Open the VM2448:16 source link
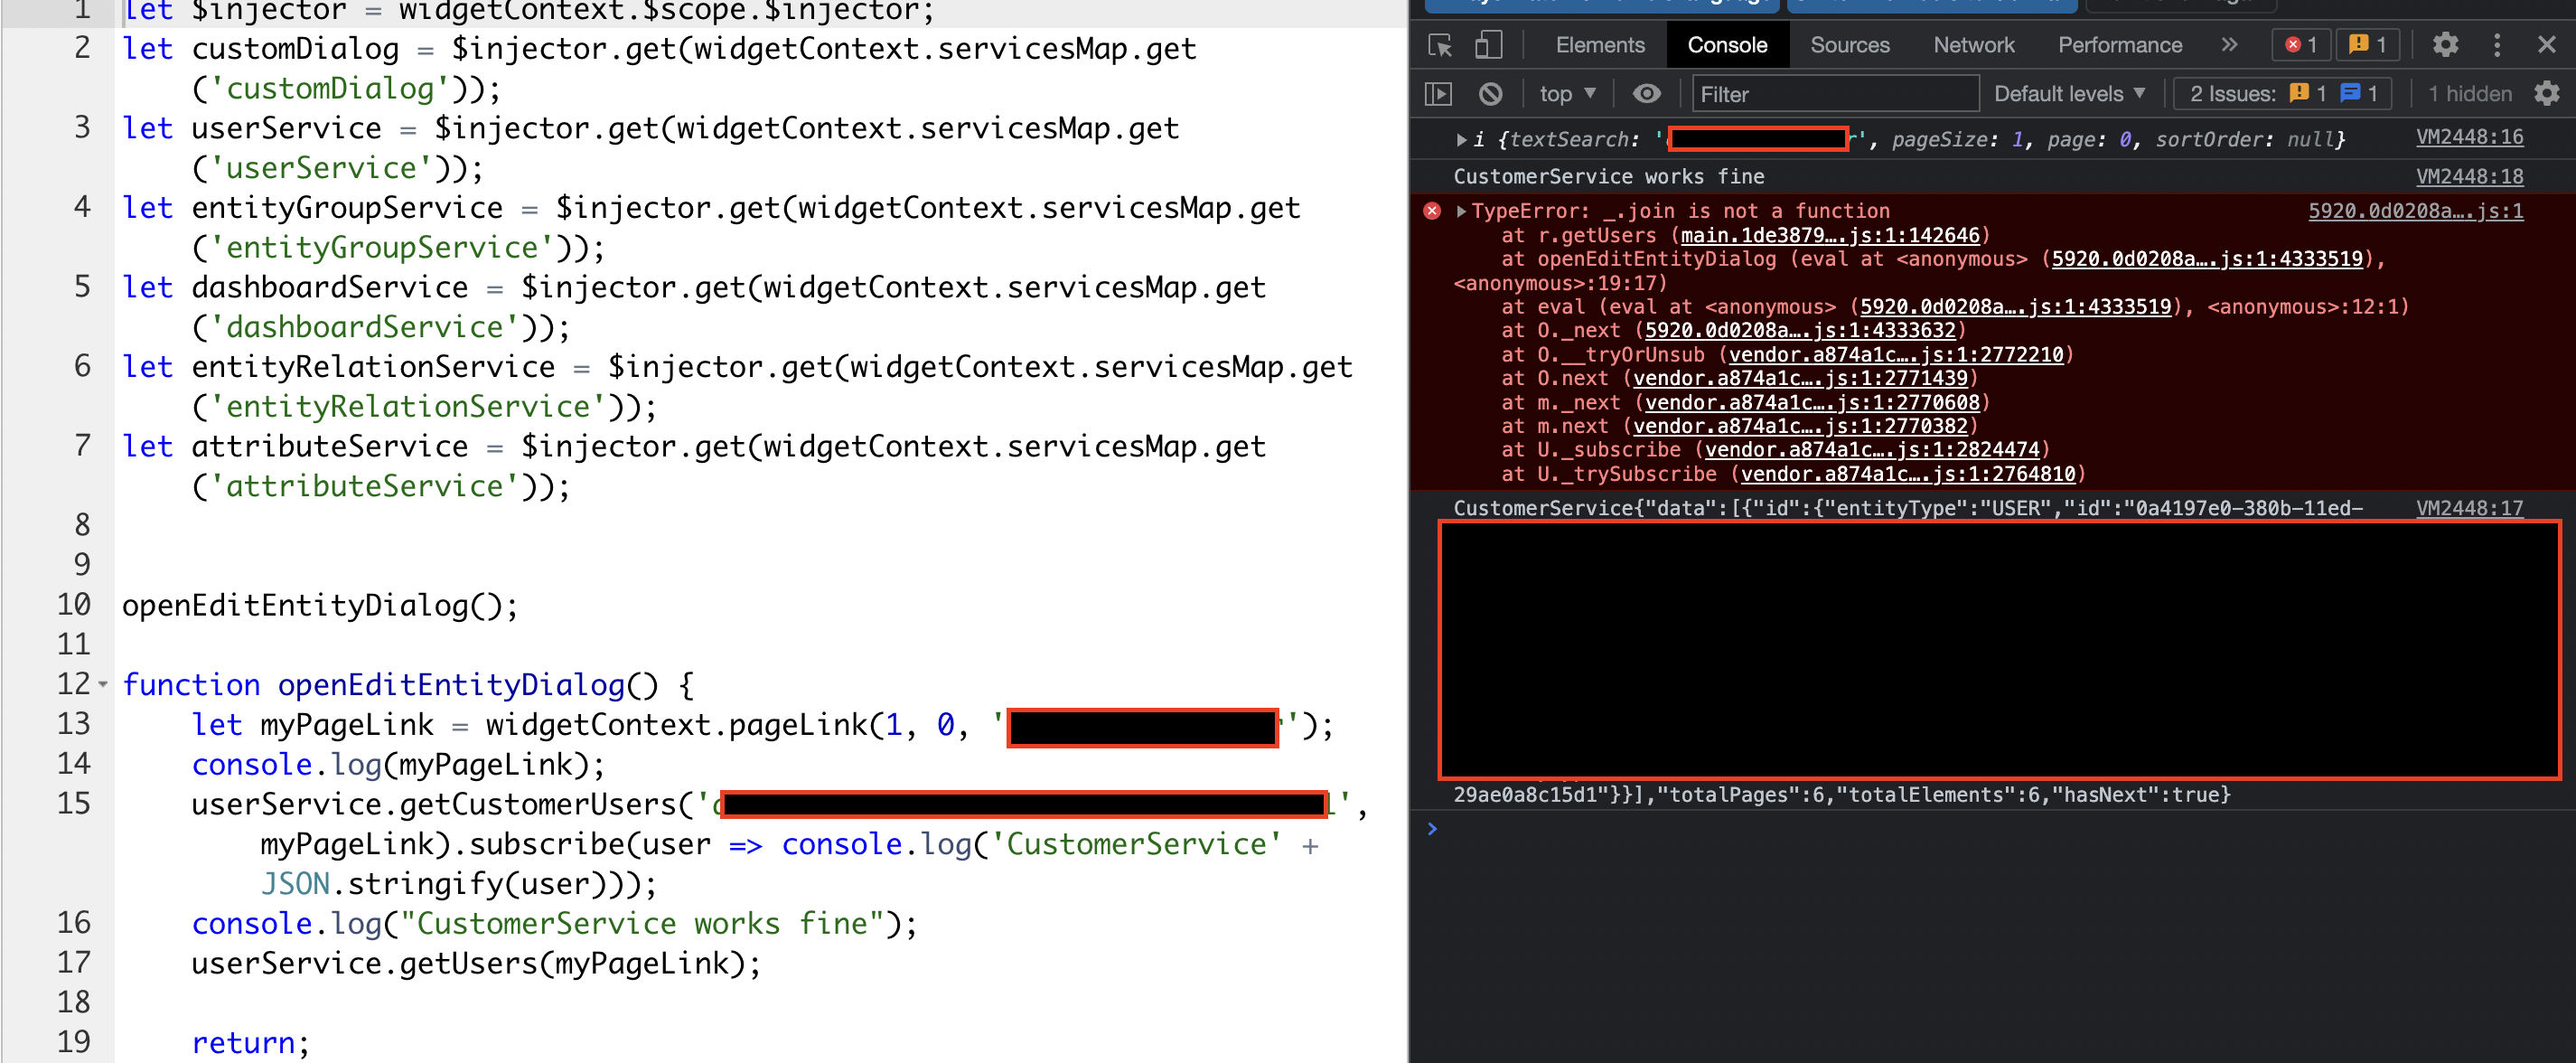 click(x=2470, y=137)
